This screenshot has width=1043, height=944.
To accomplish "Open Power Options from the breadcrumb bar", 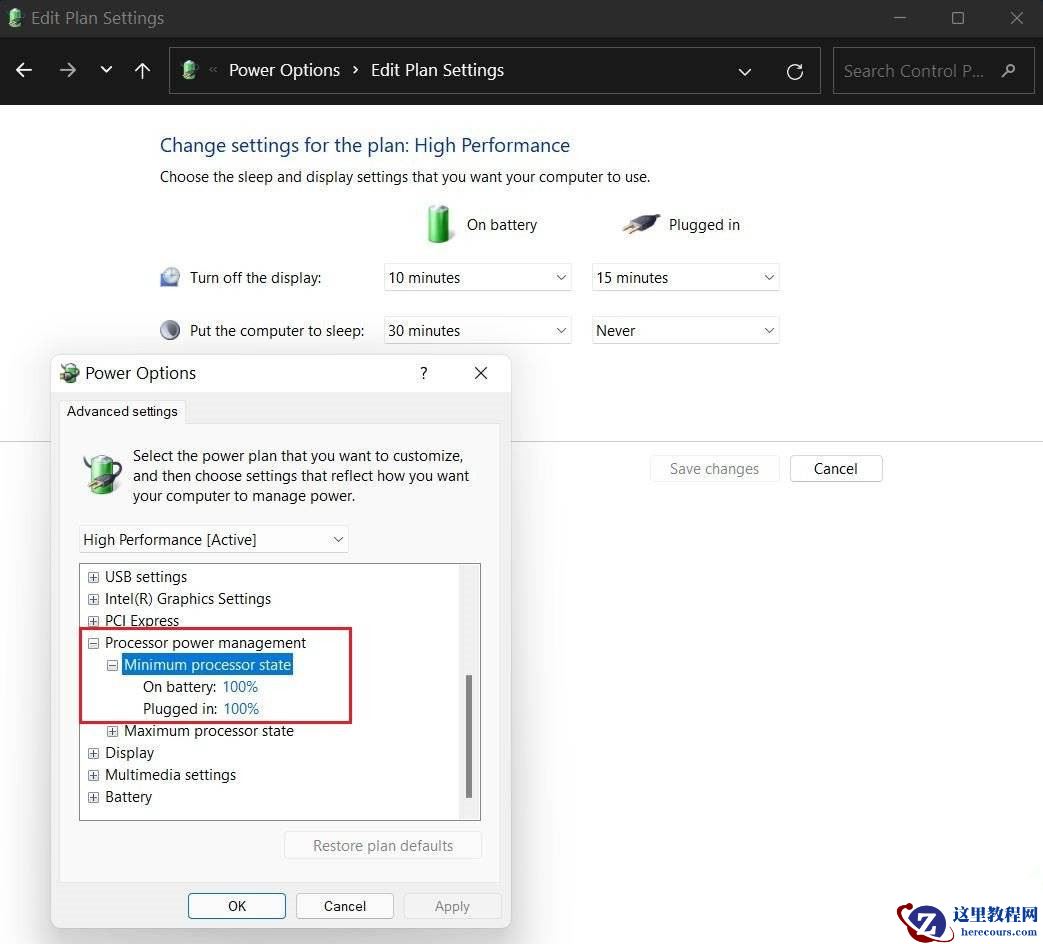I will 284,70.
